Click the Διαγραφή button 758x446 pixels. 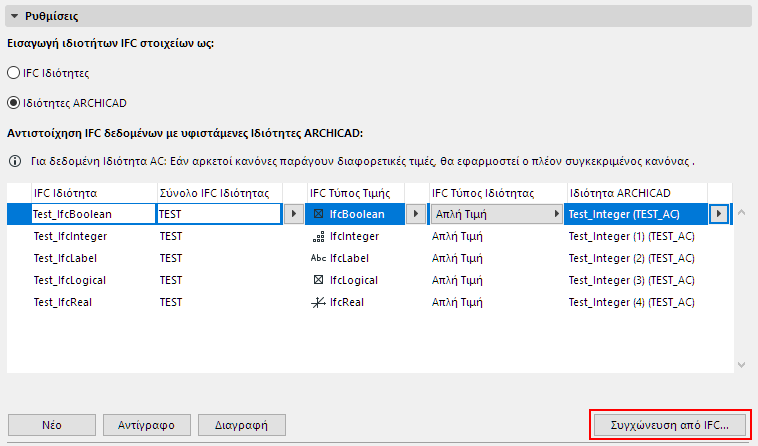pyautogui.click(x=242, y=424)
